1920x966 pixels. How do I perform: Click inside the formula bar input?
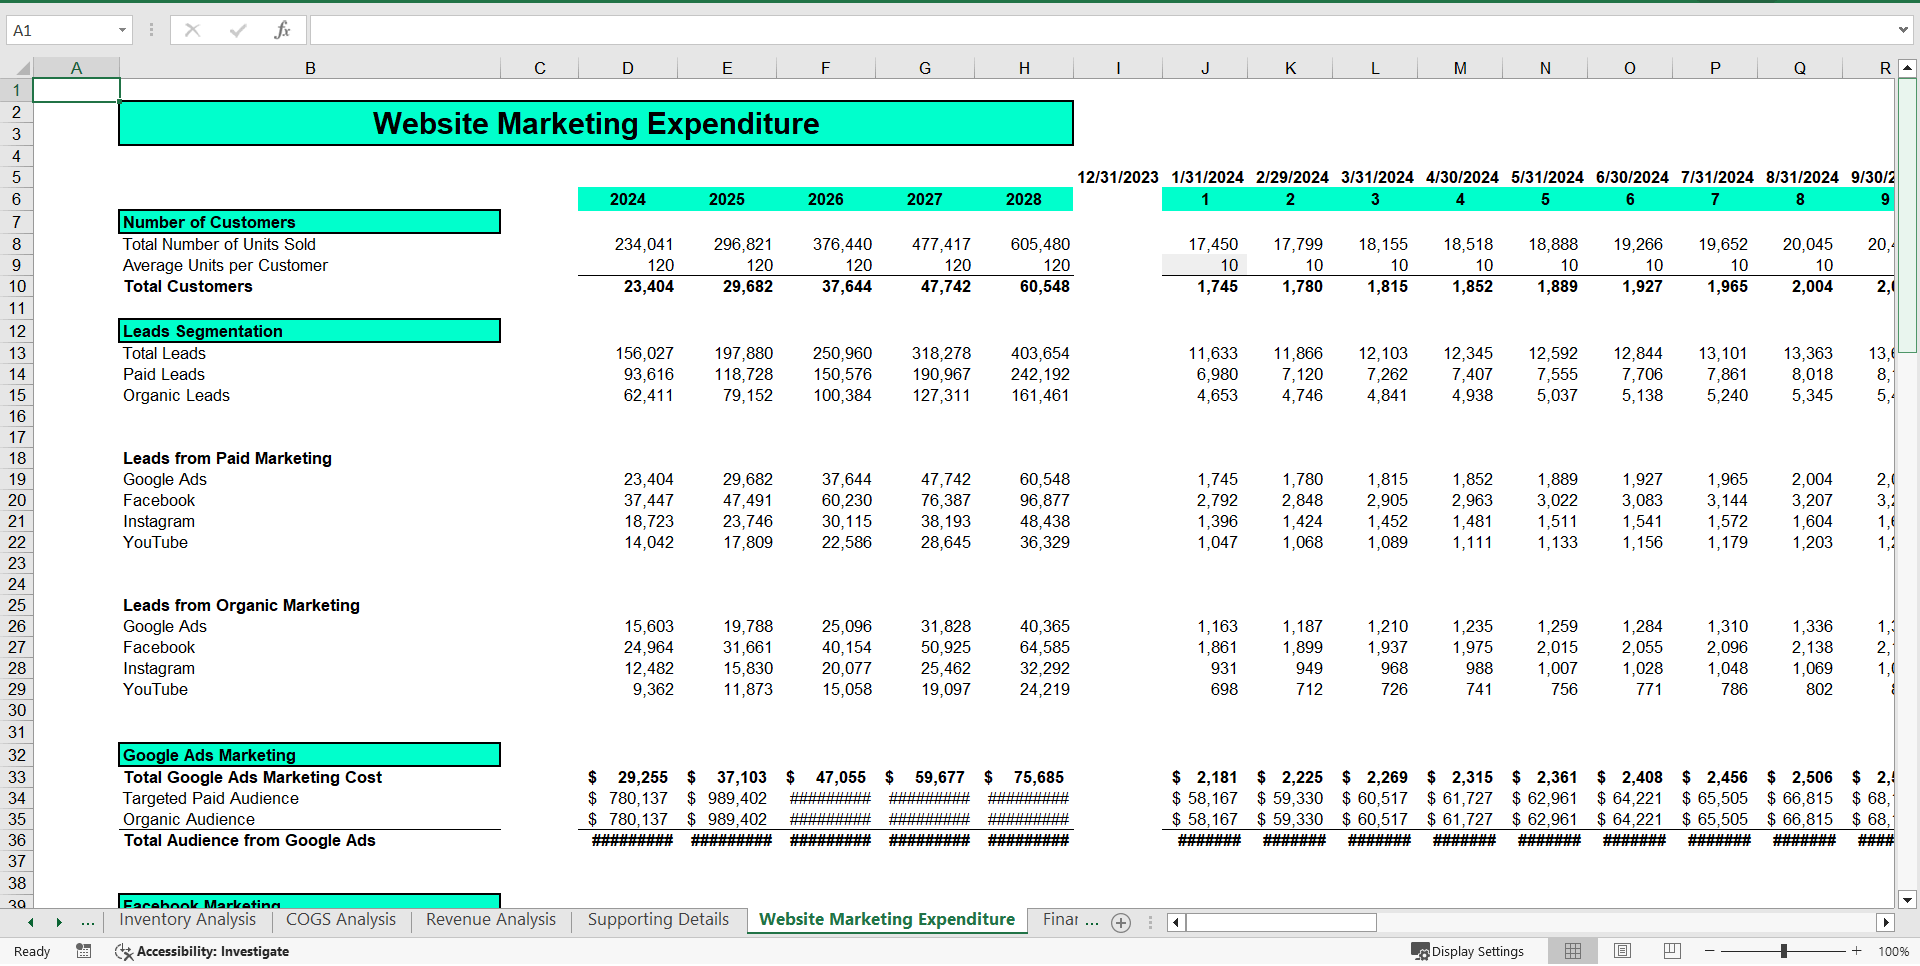coord(1100,30)
